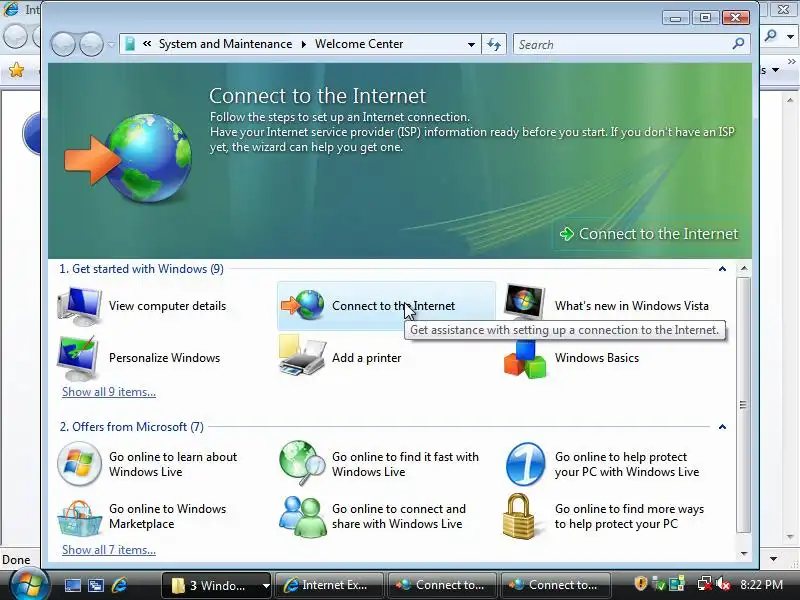The height and width of the screenshot is (600, 800).
Task: Open the Windows Marketplace basket icon
Action: 79,518
